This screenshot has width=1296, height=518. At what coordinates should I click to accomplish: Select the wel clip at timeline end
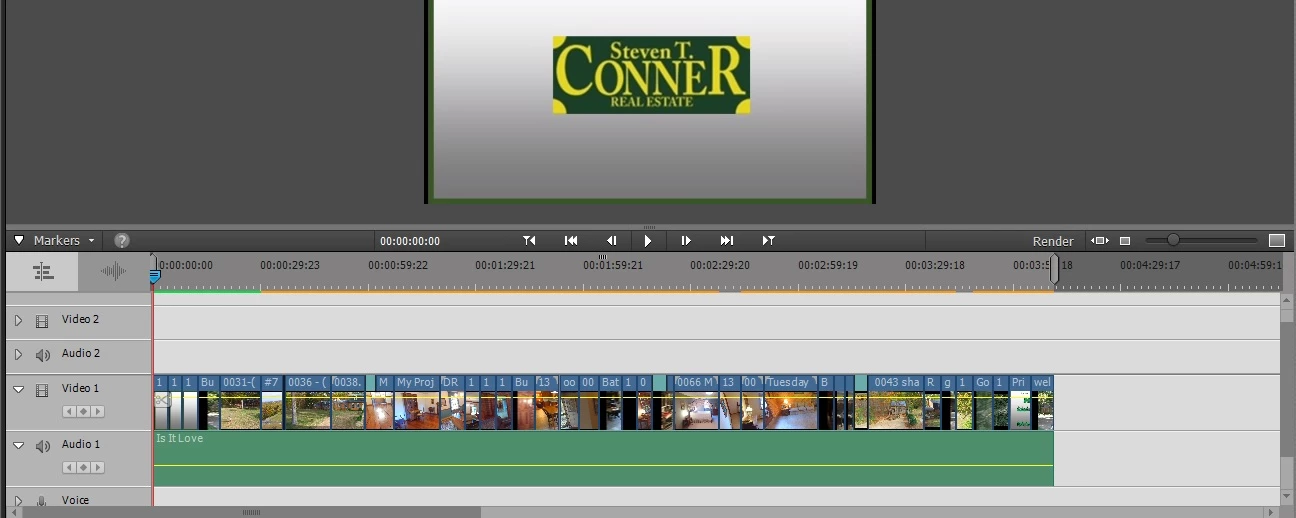[1042, 403]
